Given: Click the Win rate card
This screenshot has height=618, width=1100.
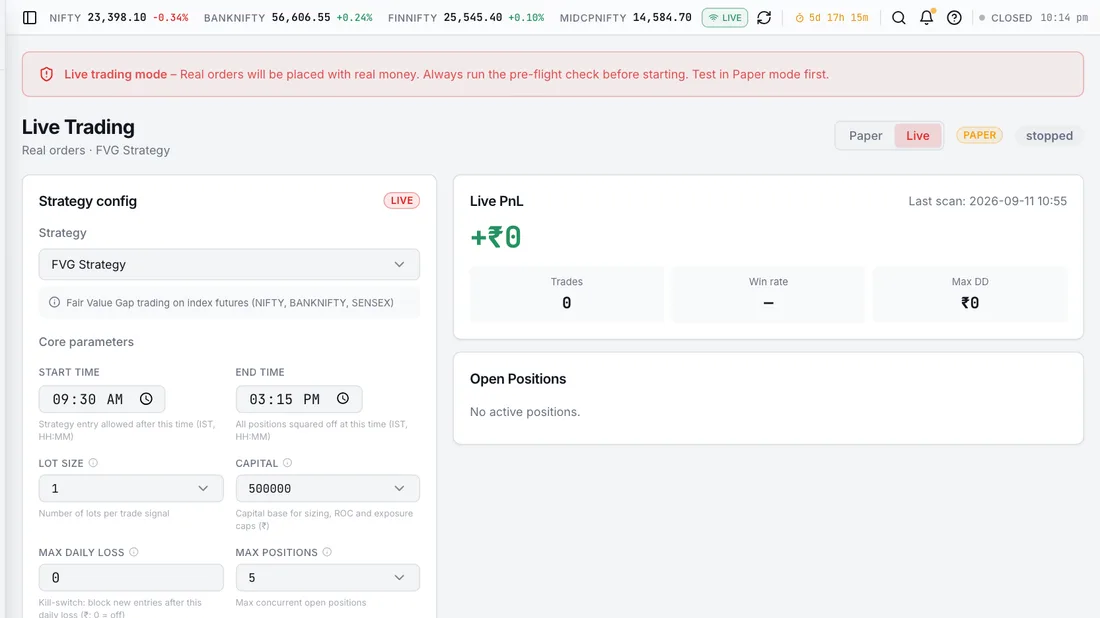Looking at the screenshot, I should click(768, 294).
